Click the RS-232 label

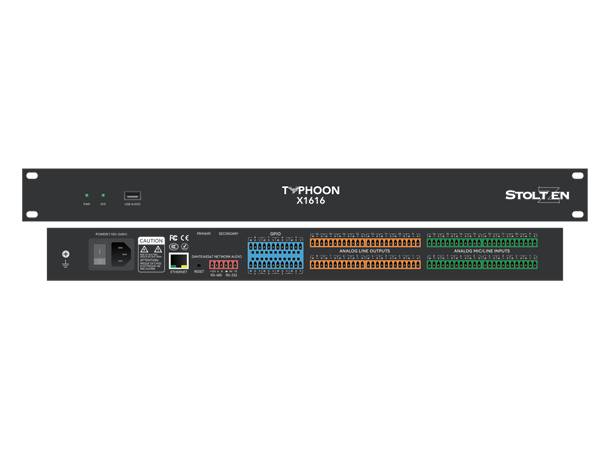231,275
